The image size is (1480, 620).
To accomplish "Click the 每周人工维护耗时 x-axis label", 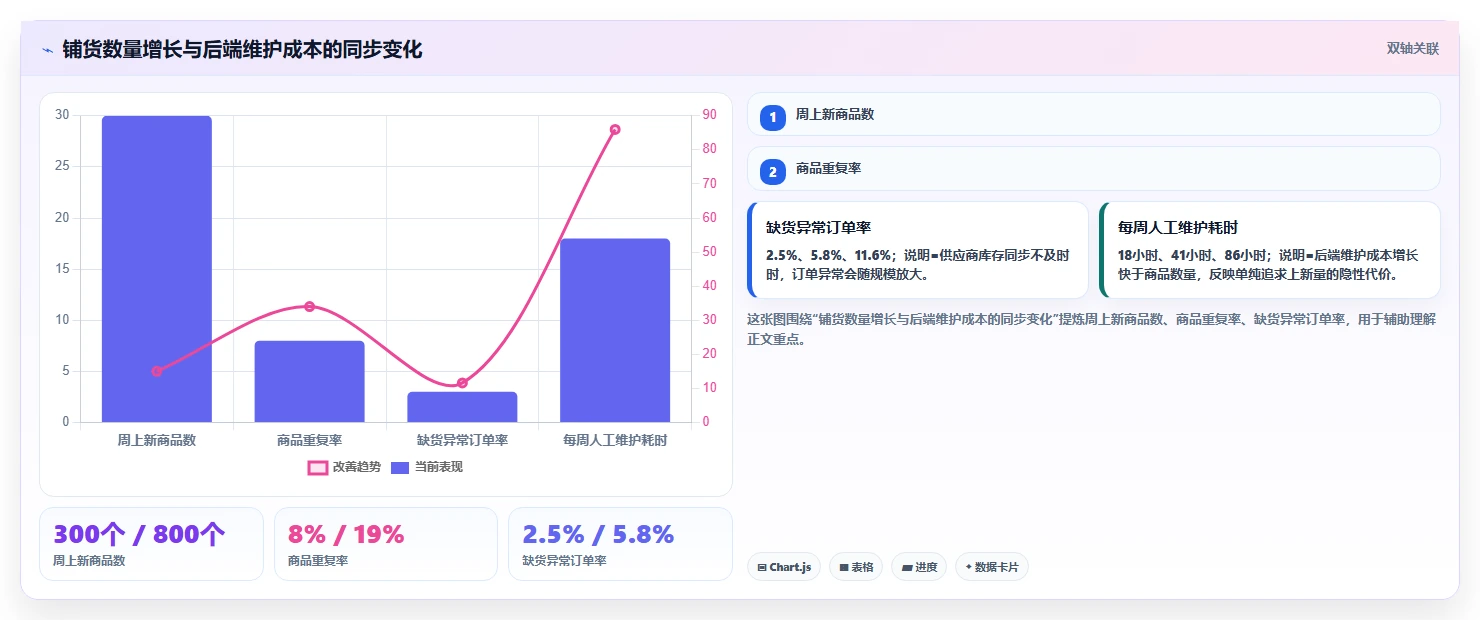I will (x=615, y=440).
